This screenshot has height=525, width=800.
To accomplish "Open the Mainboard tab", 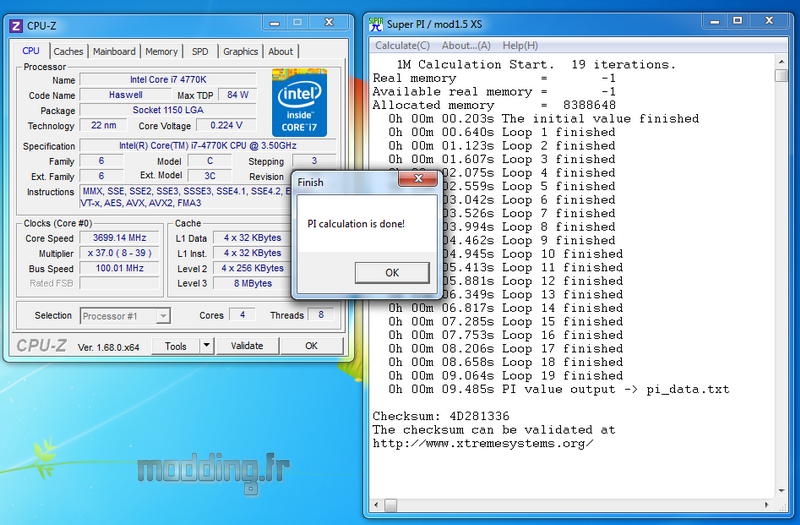I will tap(114, 52).
